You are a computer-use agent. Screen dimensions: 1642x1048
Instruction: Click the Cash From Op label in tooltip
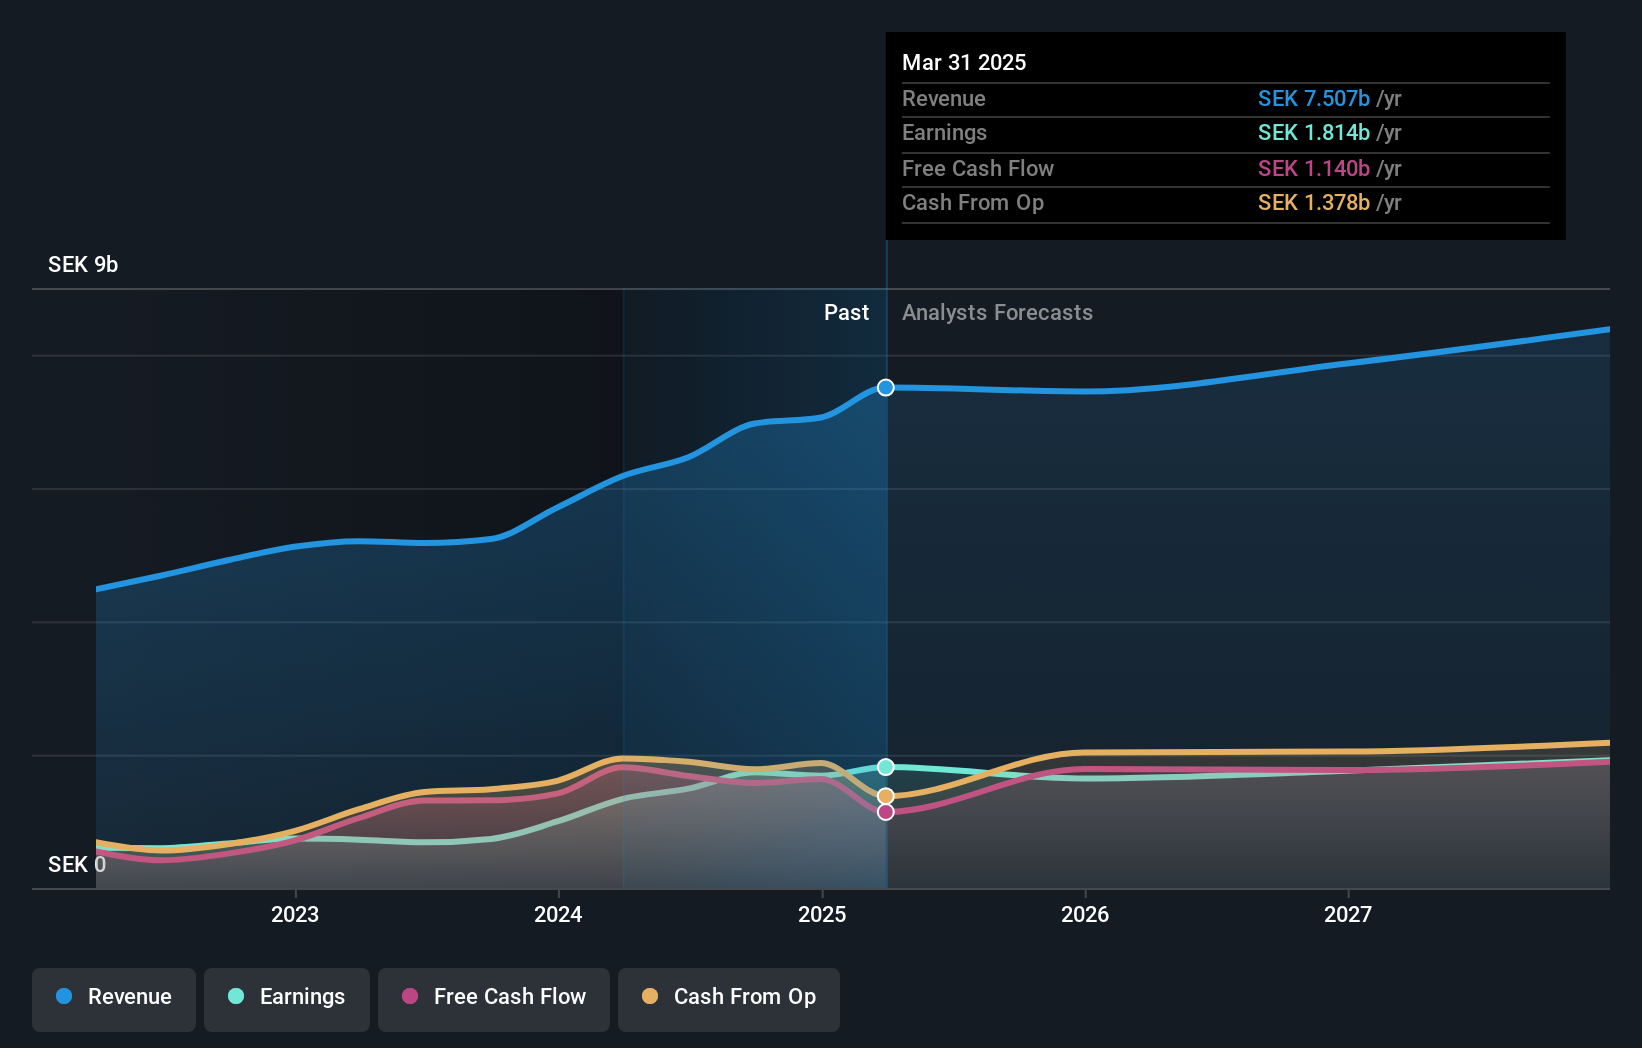(x=973, y=202)
